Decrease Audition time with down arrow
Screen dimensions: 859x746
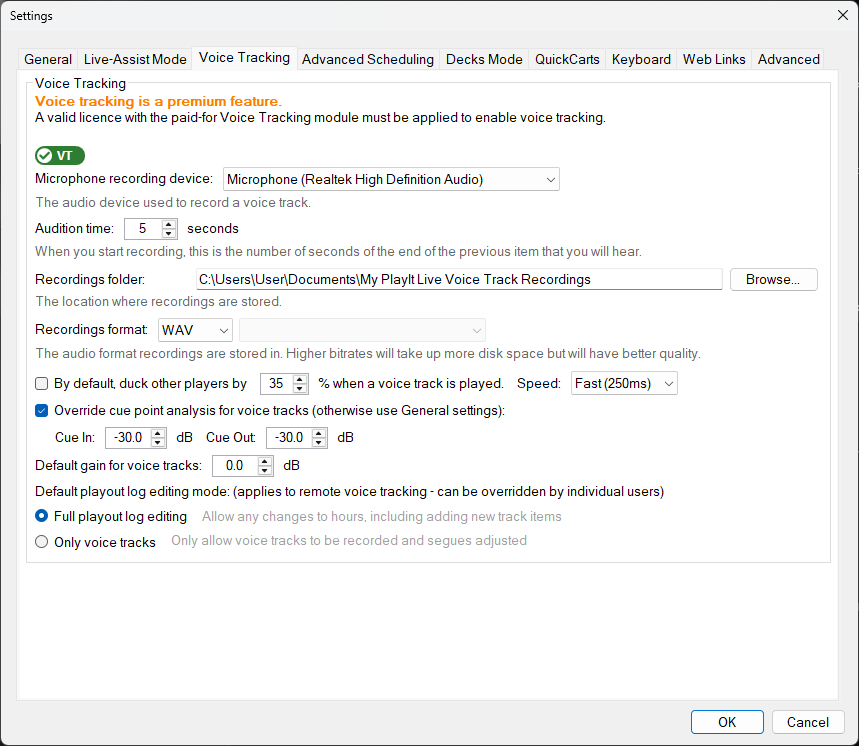point(169,233)
